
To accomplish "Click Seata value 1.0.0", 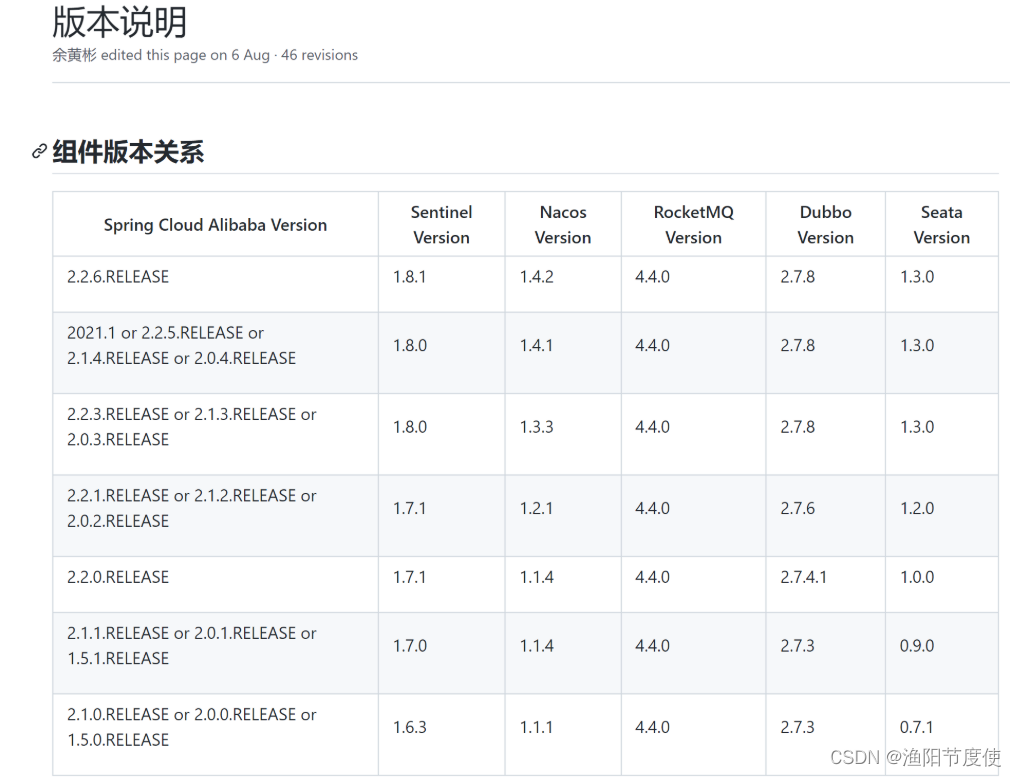I will tap(917, 577).
